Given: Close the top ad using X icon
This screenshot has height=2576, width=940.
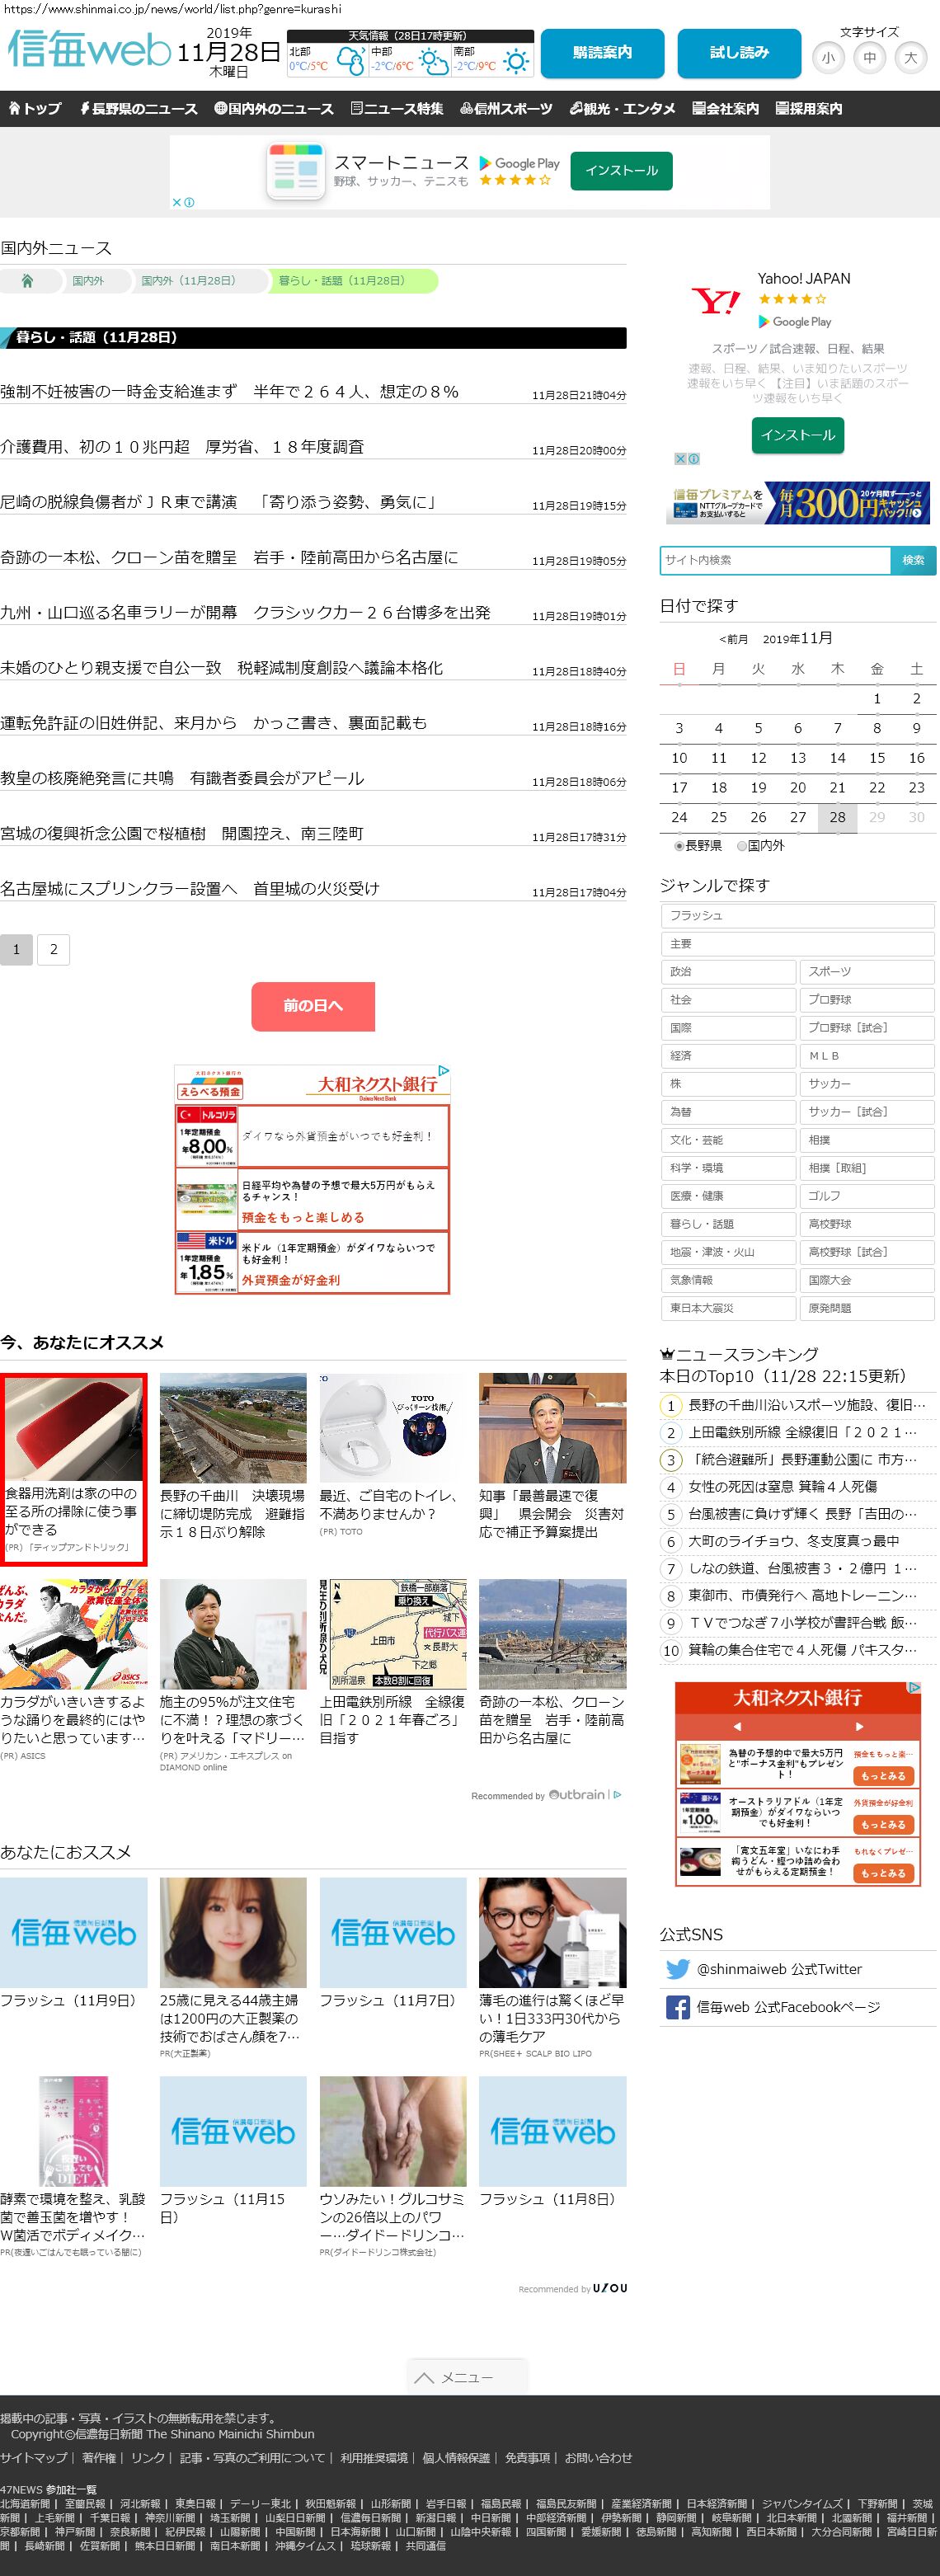Looking at the screenshot, I should coord(177,202).
